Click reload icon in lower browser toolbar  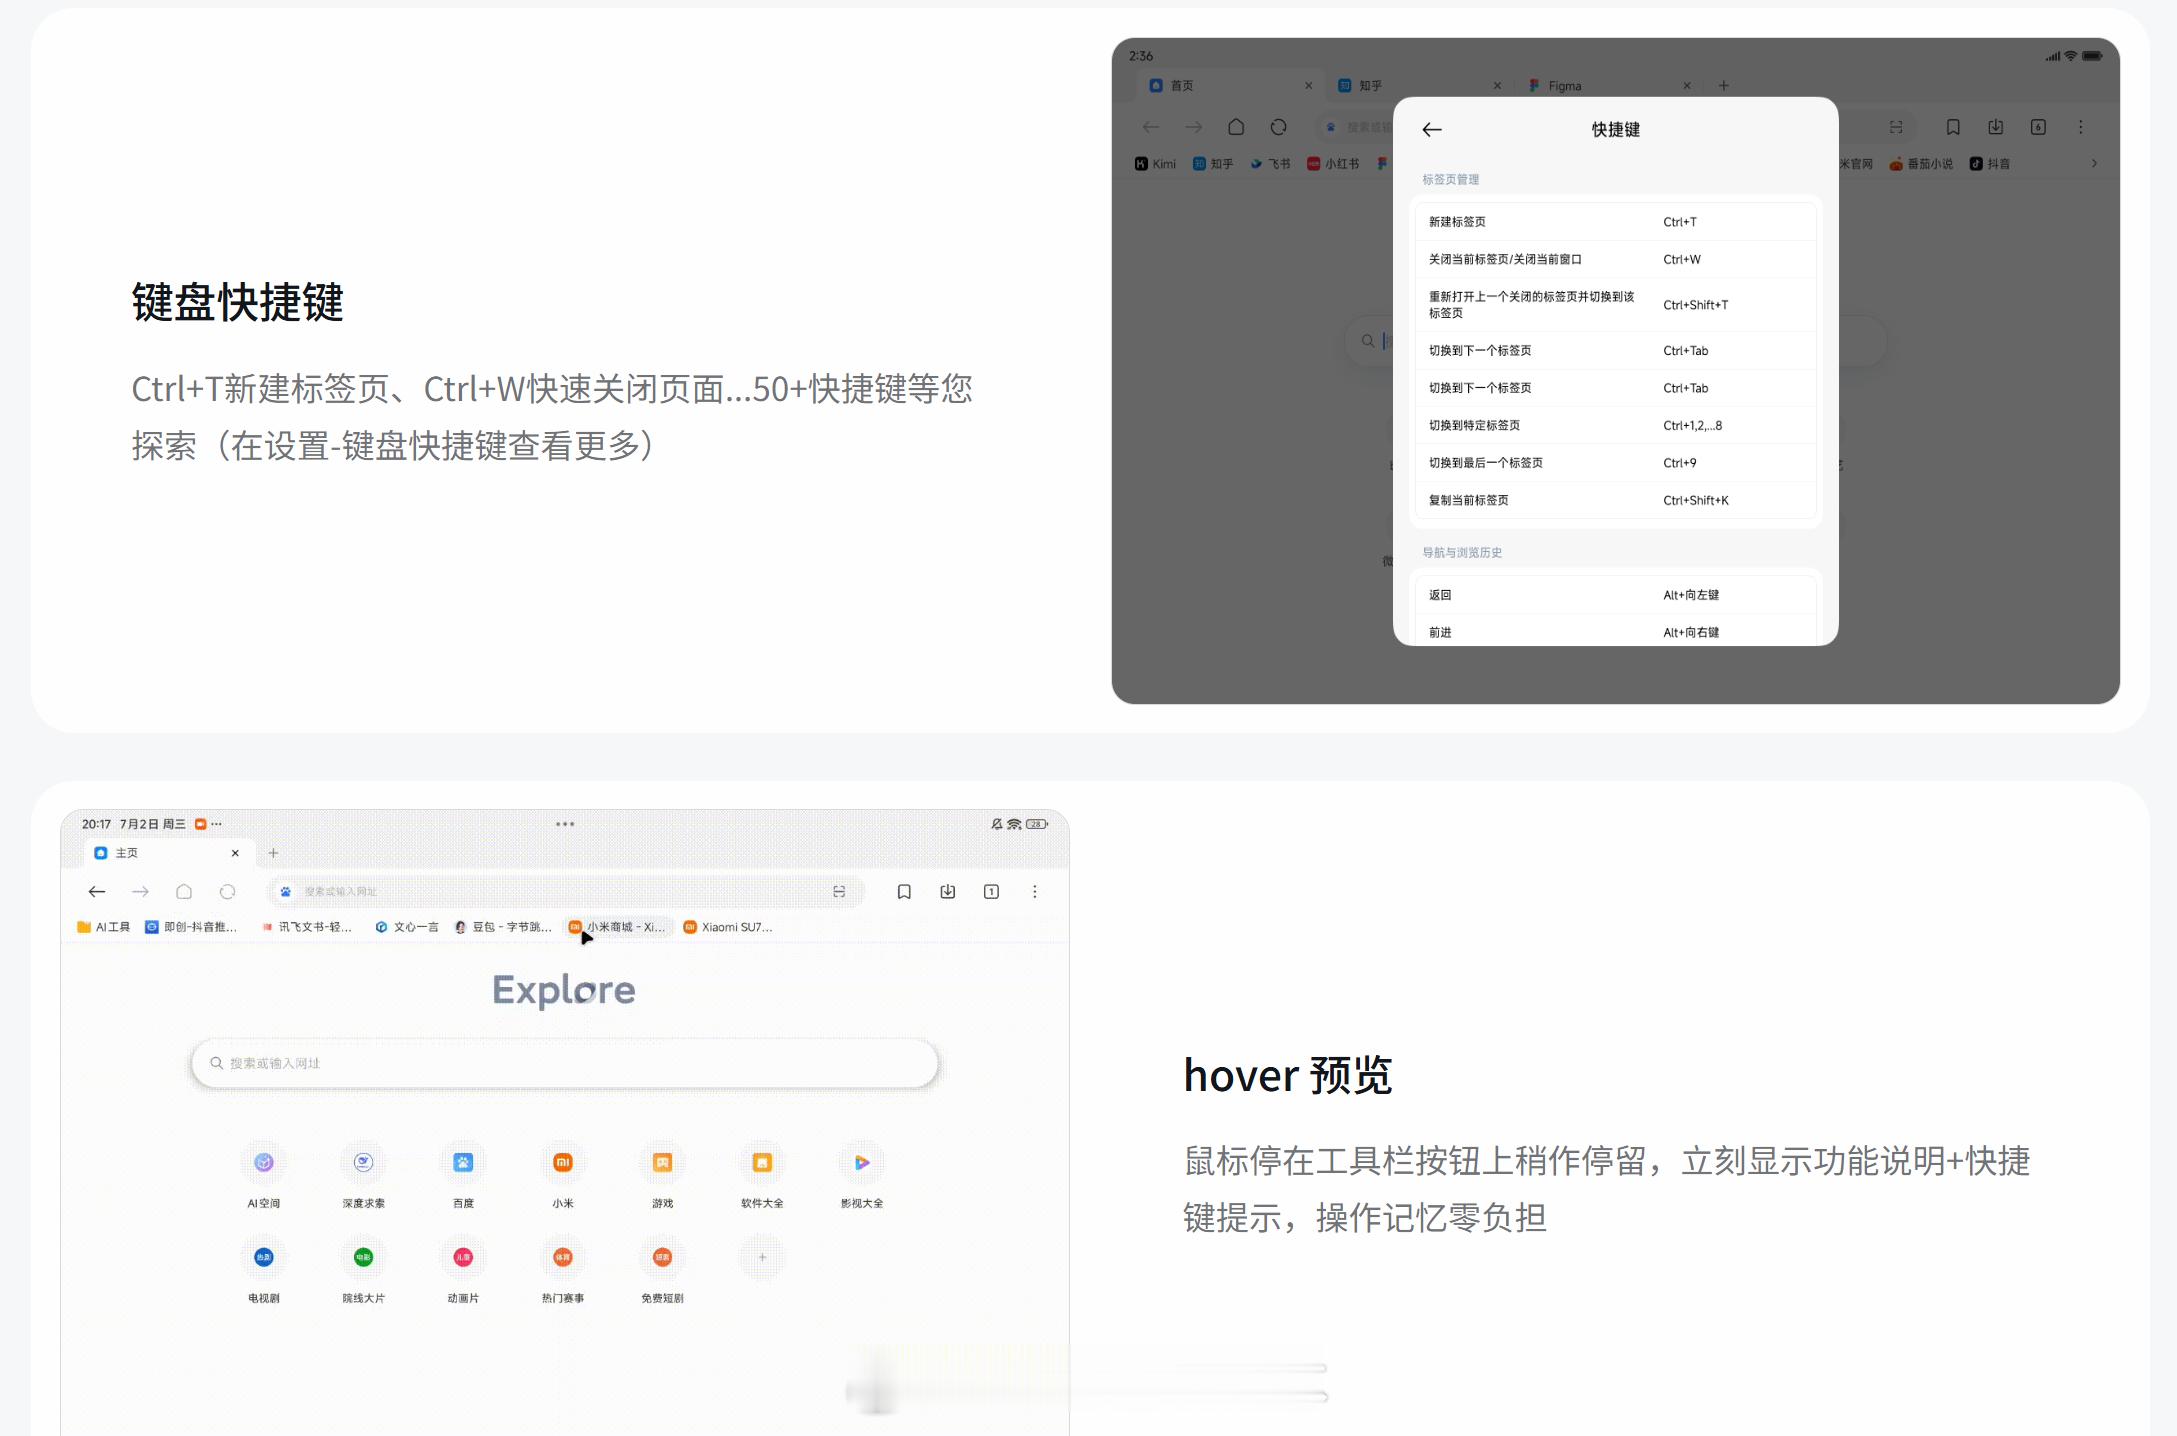(x=228, y=892)
